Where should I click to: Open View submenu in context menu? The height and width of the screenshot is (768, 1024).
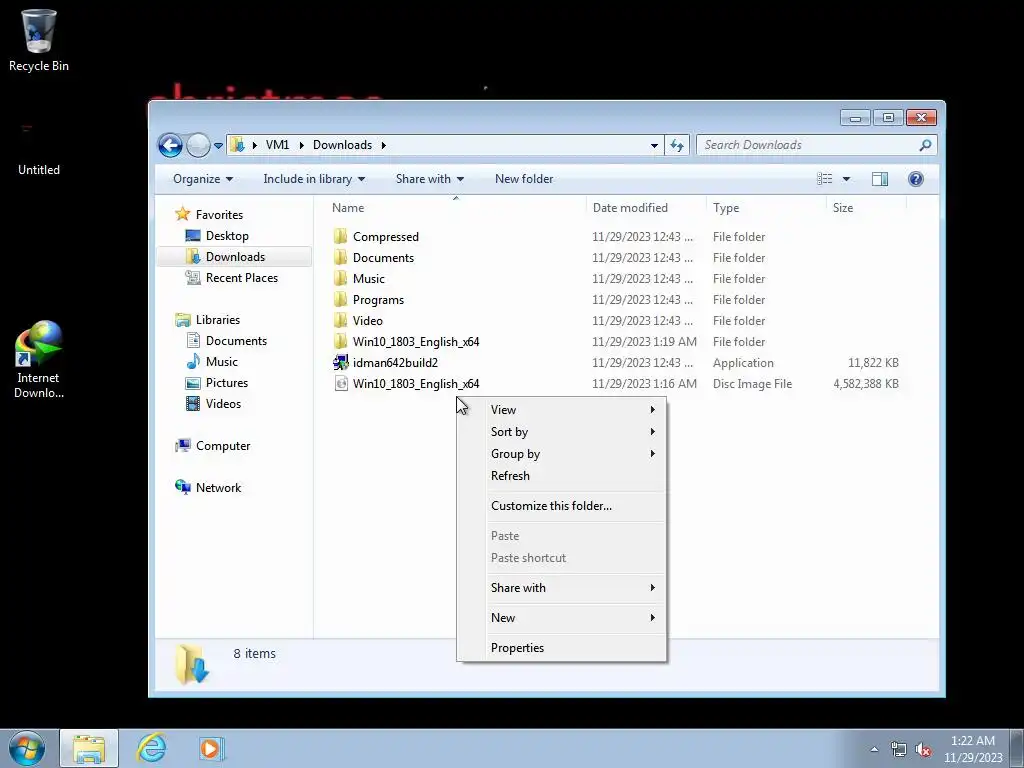tap(562, 409)
